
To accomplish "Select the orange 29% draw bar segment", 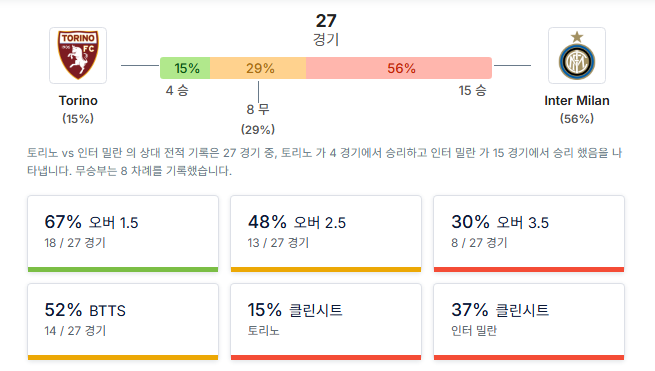I will coord(258,68).
